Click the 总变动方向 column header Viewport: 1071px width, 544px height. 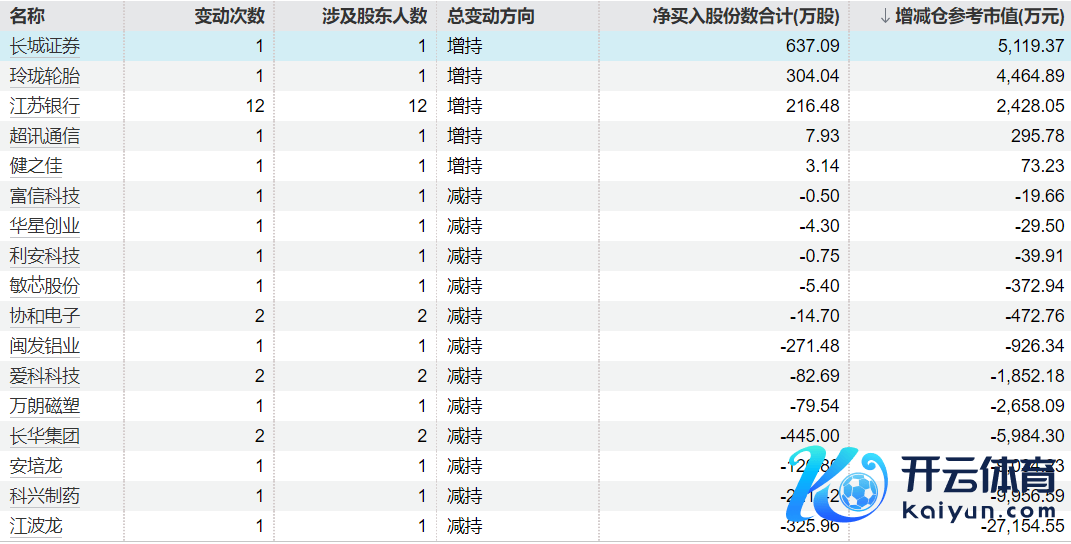point(491,16)
